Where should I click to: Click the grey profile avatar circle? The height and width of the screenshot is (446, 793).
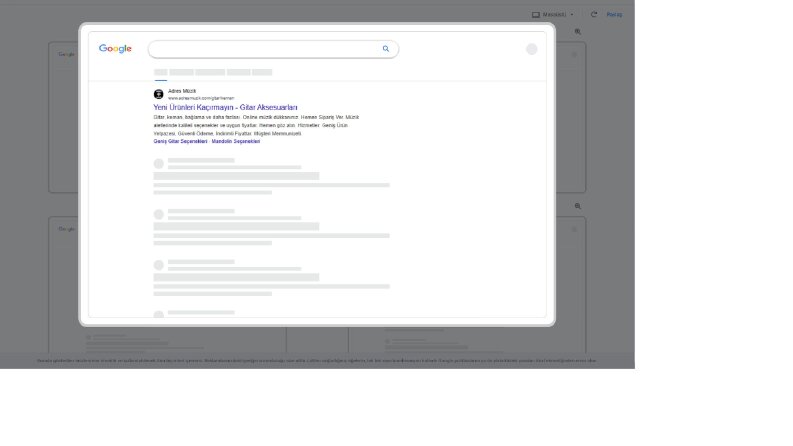click(x=532, y=49)
